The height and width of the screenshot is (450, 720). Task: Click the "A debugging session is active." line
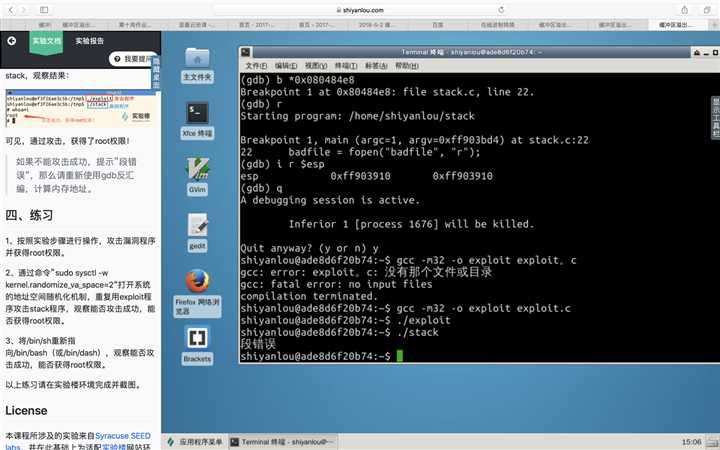[x=330, y=200]
